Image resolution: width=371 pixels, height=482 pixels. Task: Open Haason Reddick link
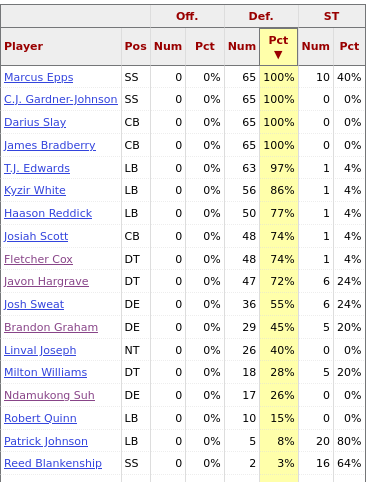pyautogui.click(x=48, y=213)
